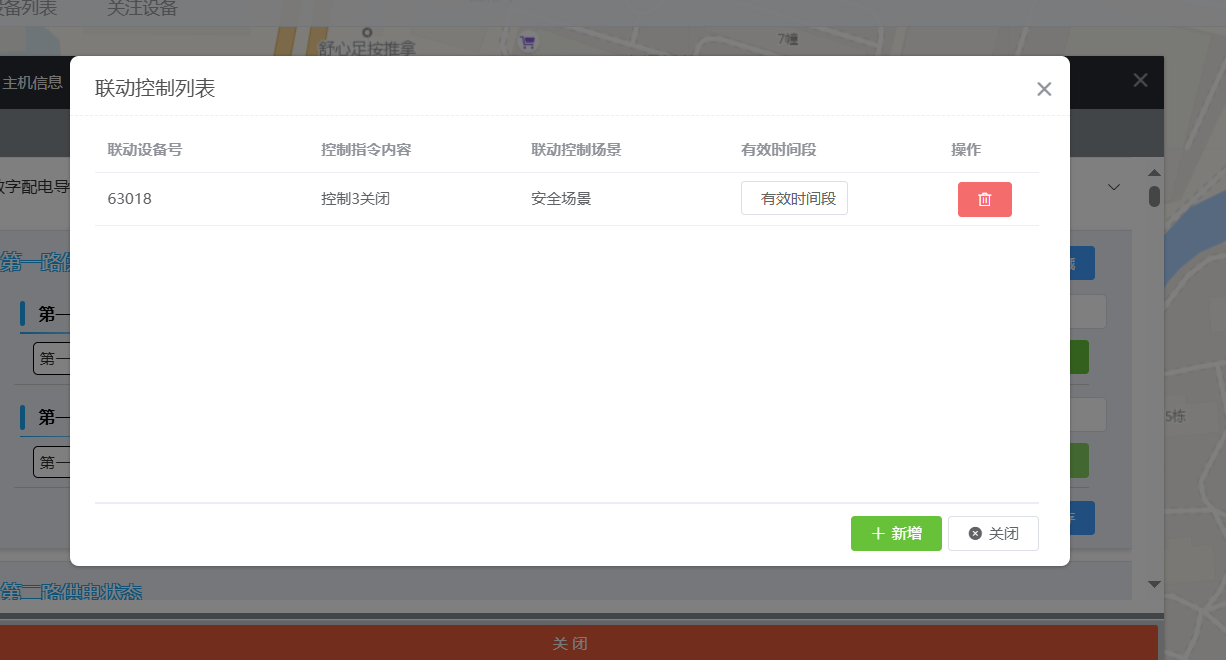Viewport: 1226px width, 660px height.
Task: Select the 安全场景 scene cell
Action: [x=561, y=198]
